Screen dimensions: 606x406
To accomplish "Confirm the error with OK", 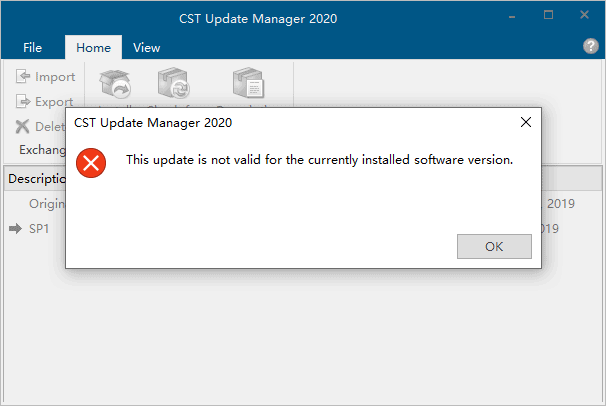I will (494, 246).
